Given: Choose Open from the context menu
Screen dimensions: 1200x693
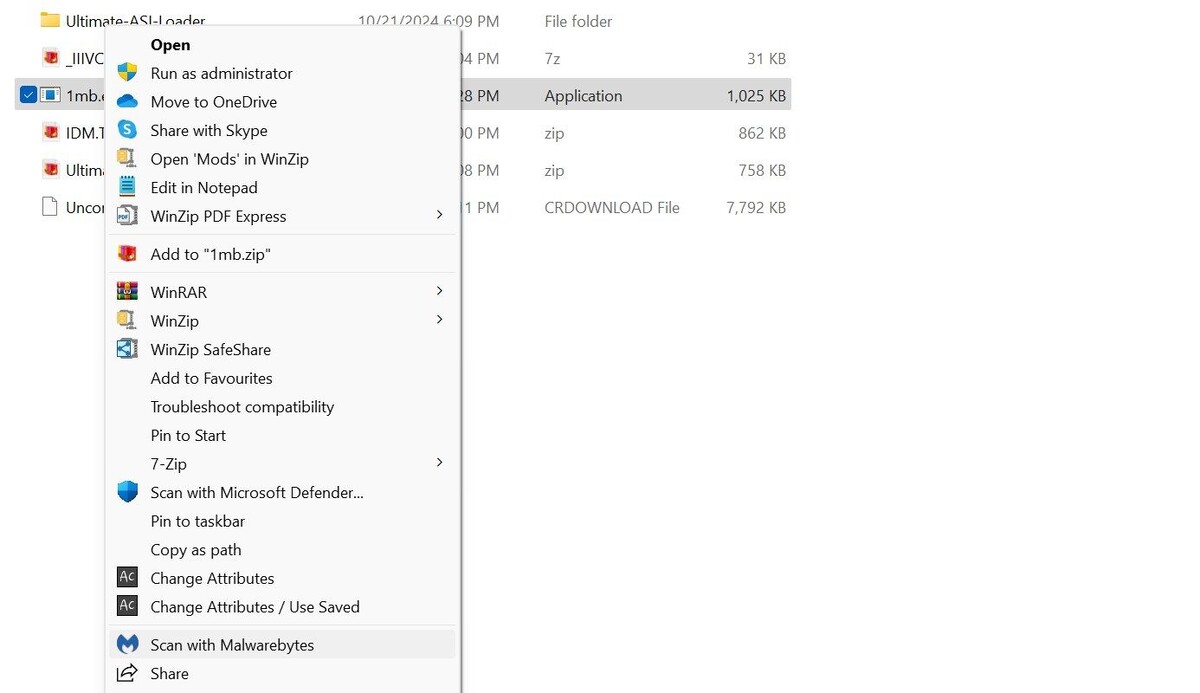Looking at the screenshot, I should [282, 44].
